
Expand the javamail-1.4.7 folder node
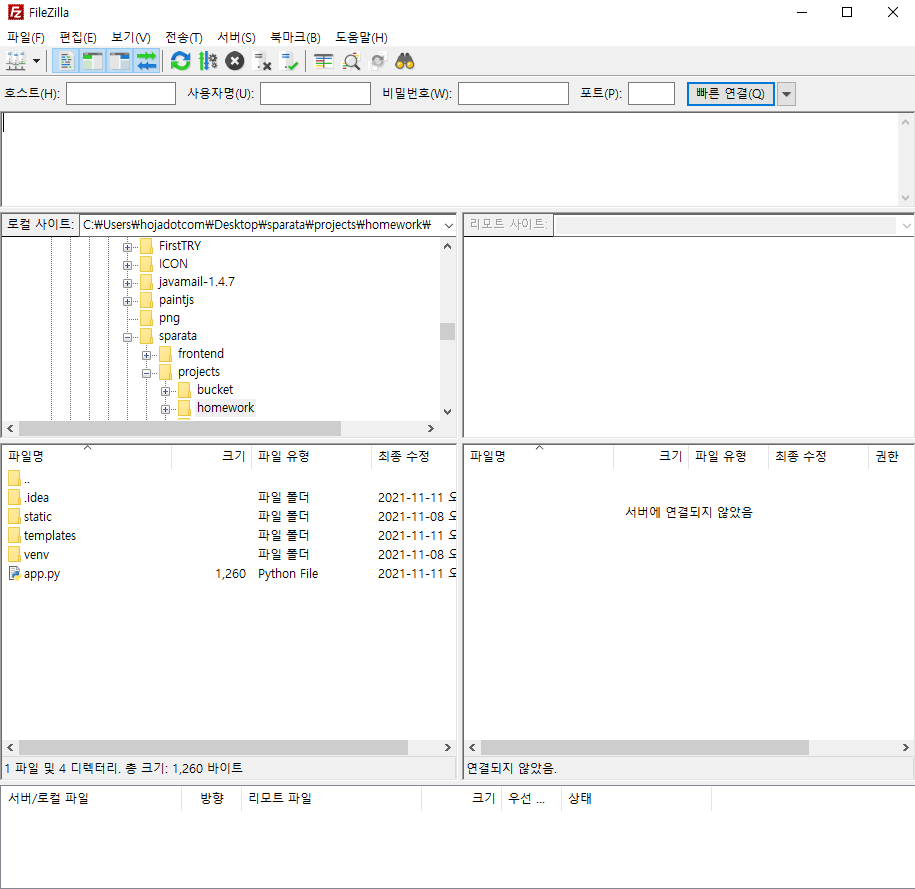click(127, 283)
